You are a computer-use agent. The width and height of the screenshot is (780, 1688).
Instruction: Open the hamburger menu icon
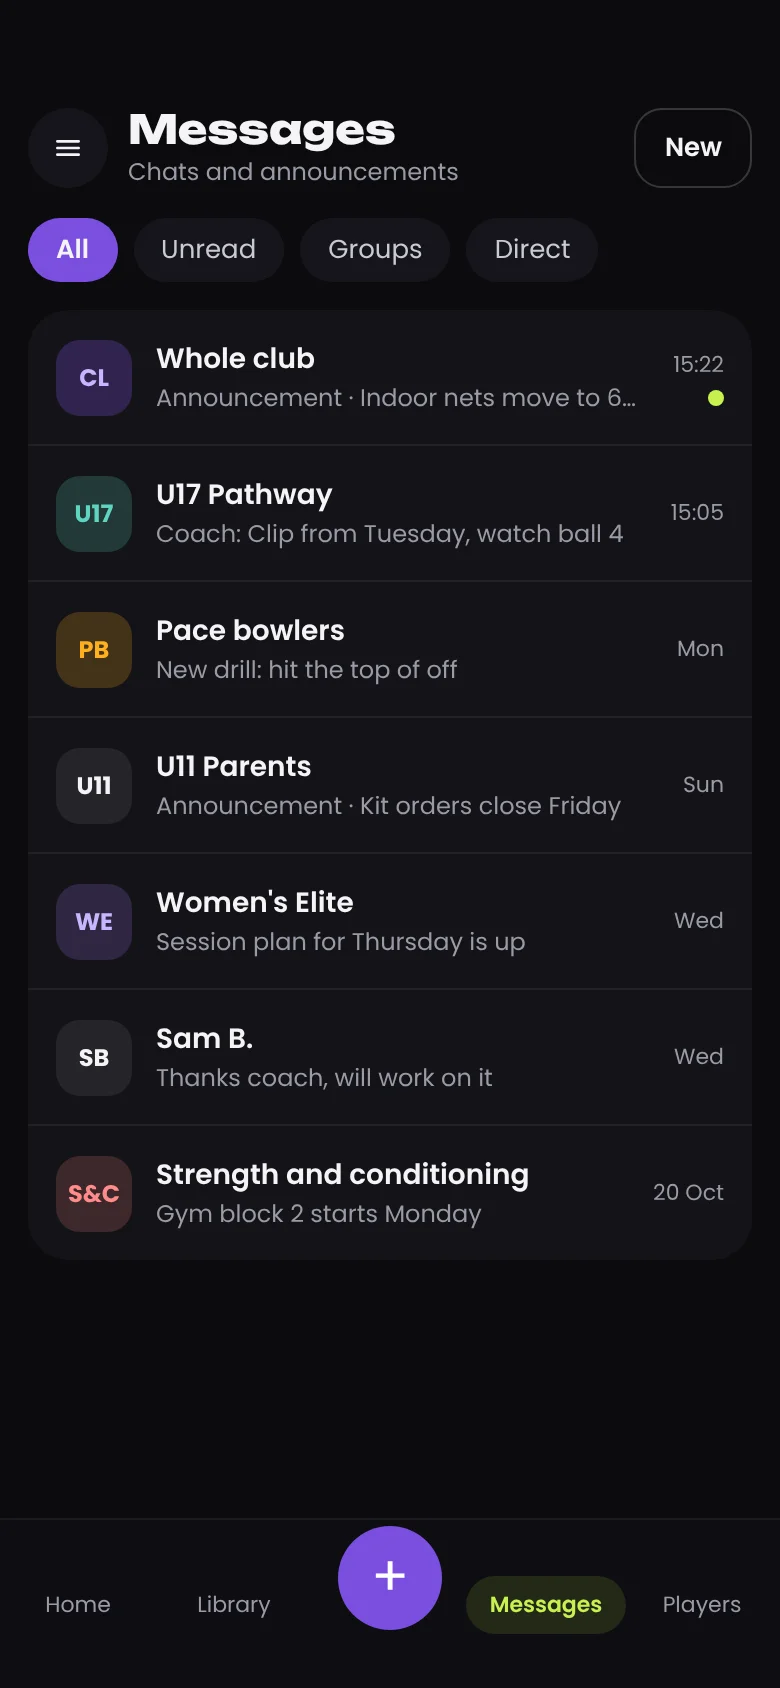pos(68,148)
